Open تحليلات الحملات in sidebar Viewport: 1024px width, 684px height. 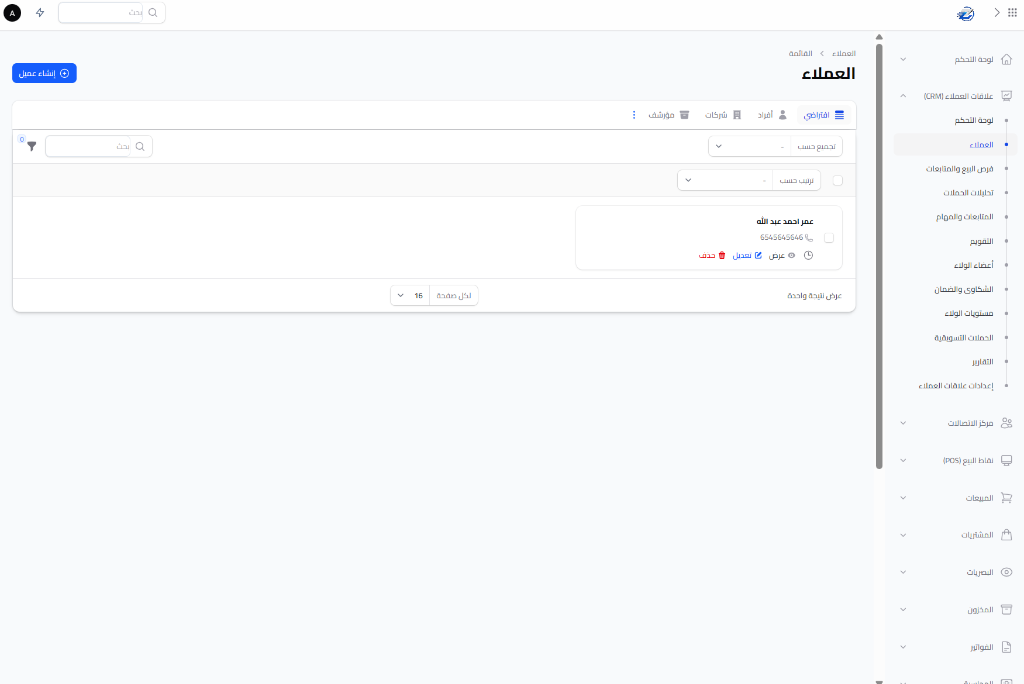[968, 193]
